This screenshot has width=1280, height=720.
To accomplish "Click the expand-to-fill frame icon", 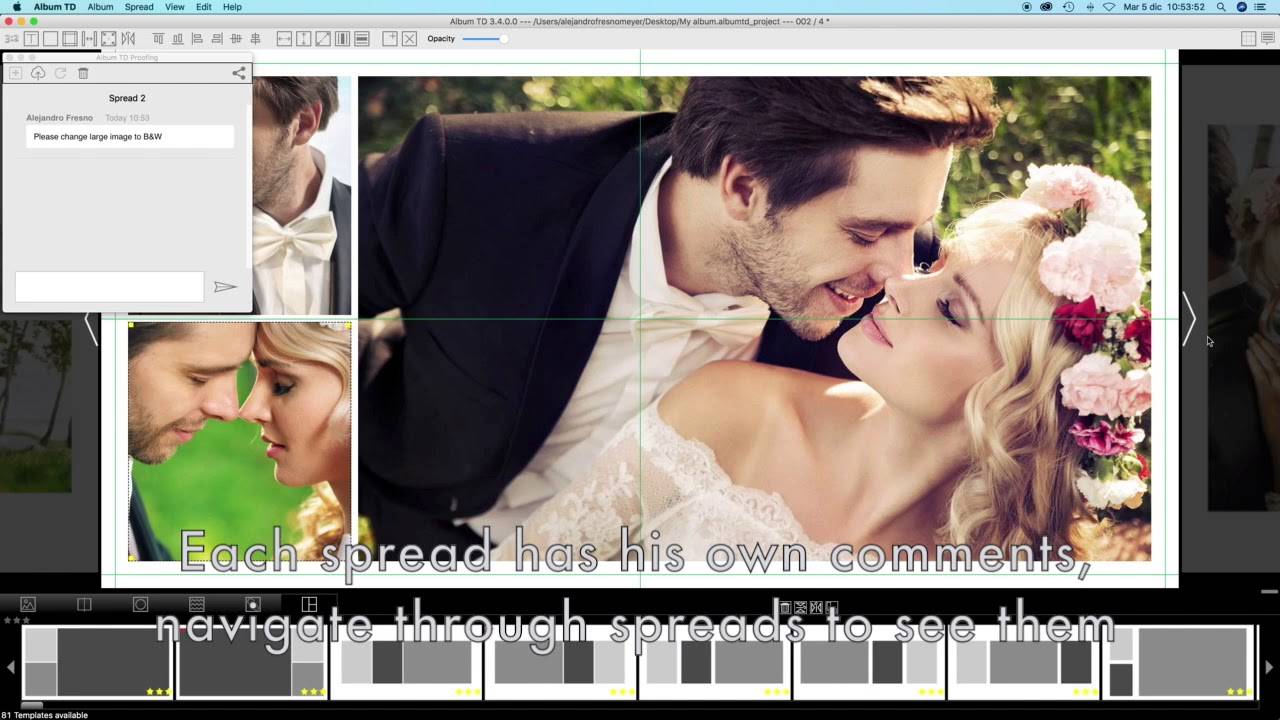I will pyautogui.click(x=108, y=39).
